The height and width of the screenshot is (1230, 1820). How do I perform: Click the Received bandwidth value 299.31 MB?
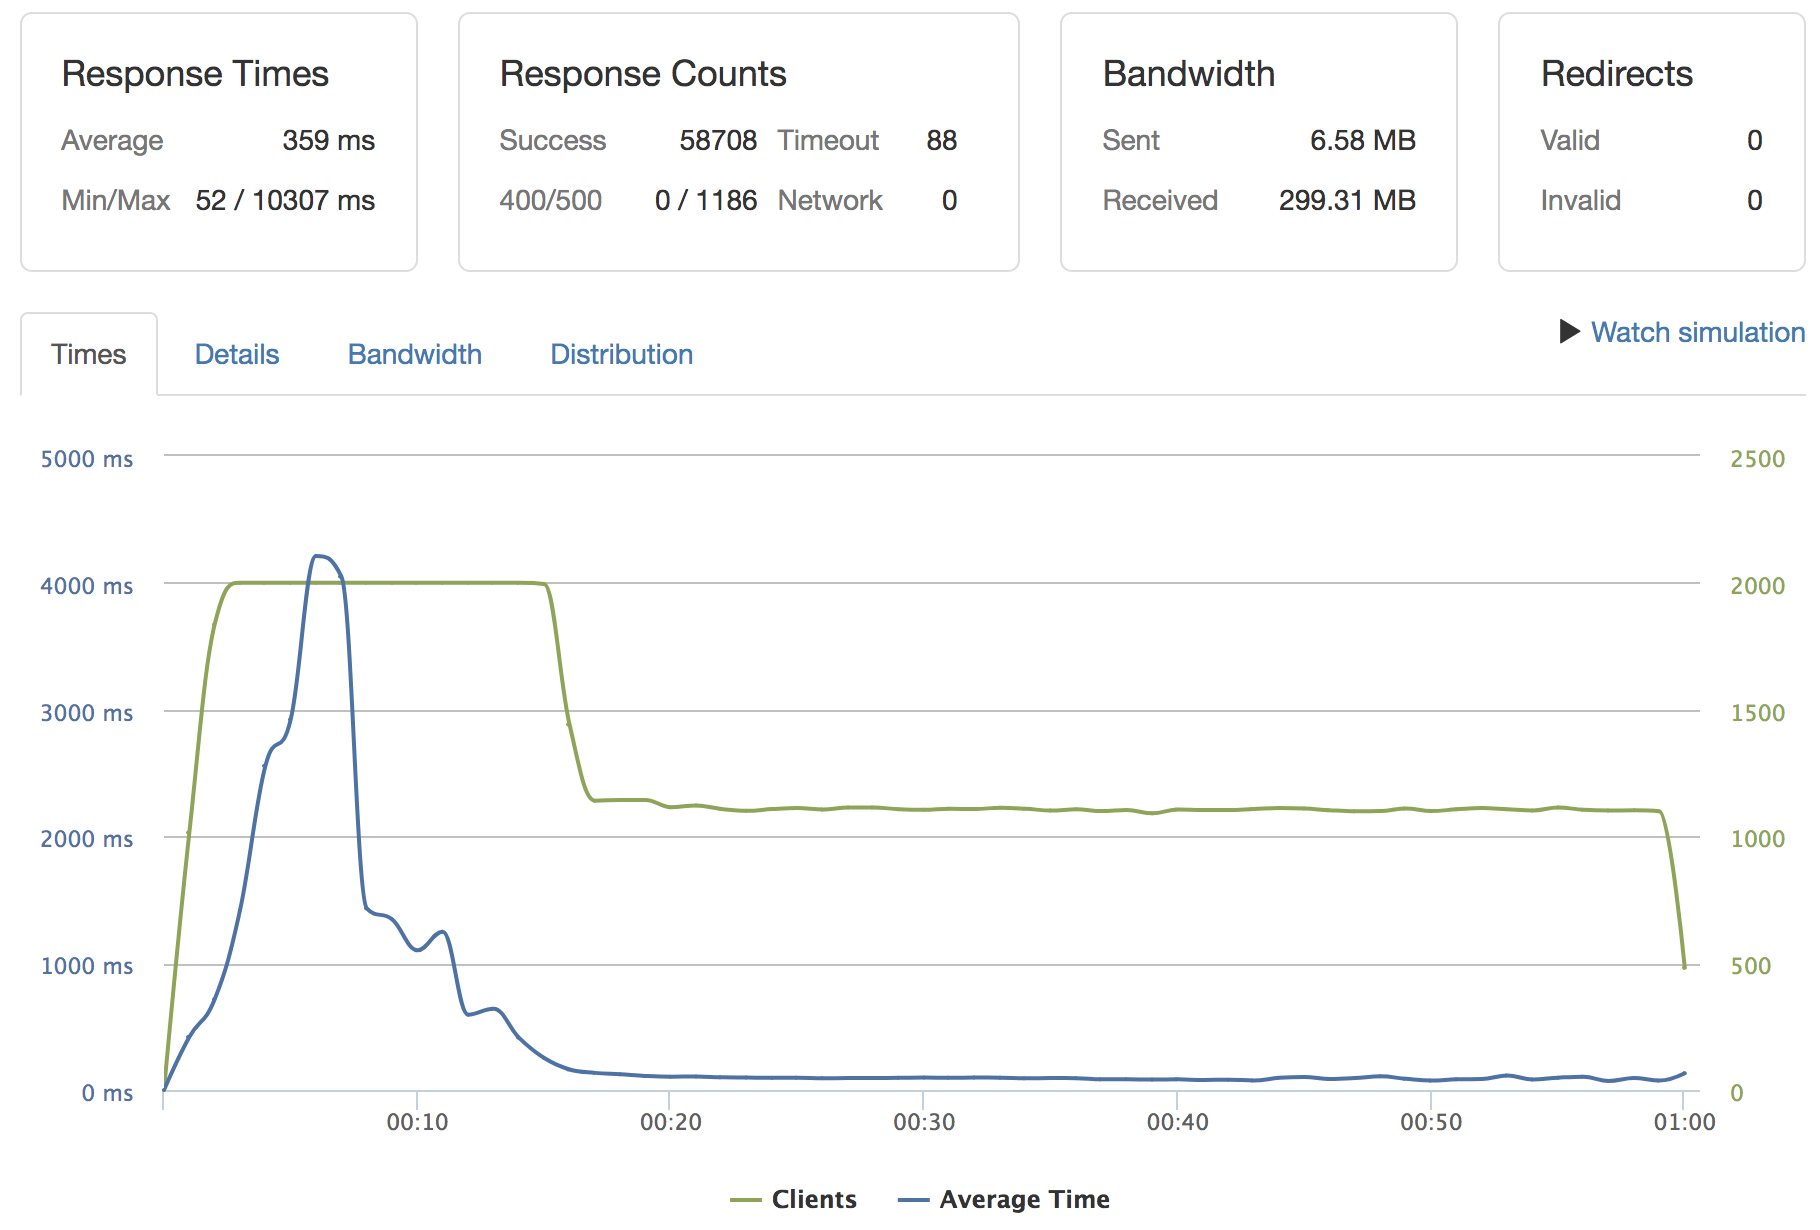[1347, 201]
